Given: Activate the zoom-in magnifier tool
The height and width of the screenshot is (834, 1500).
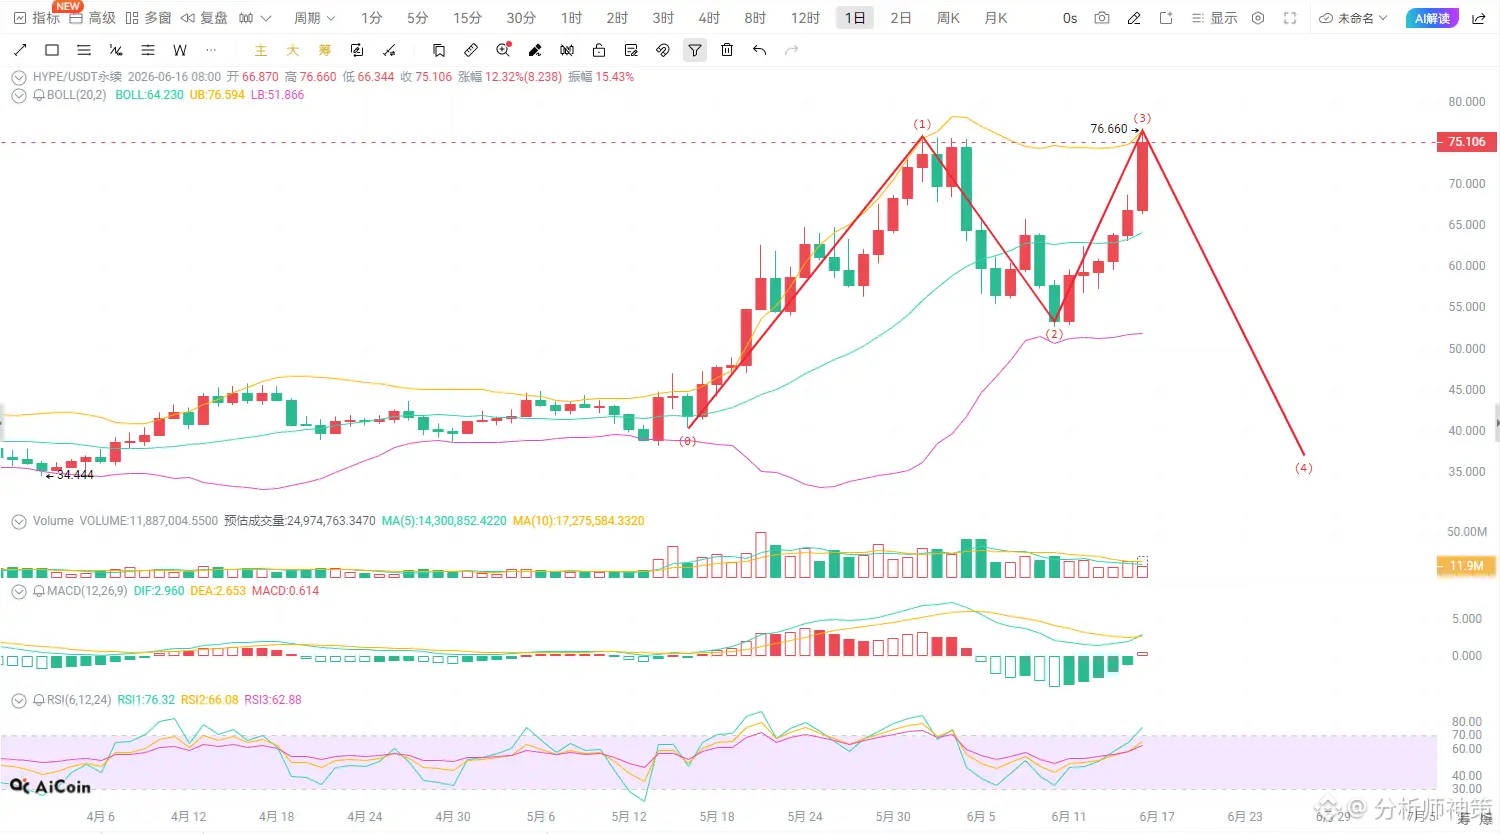Looking at the screenshot, I should 503,50.
